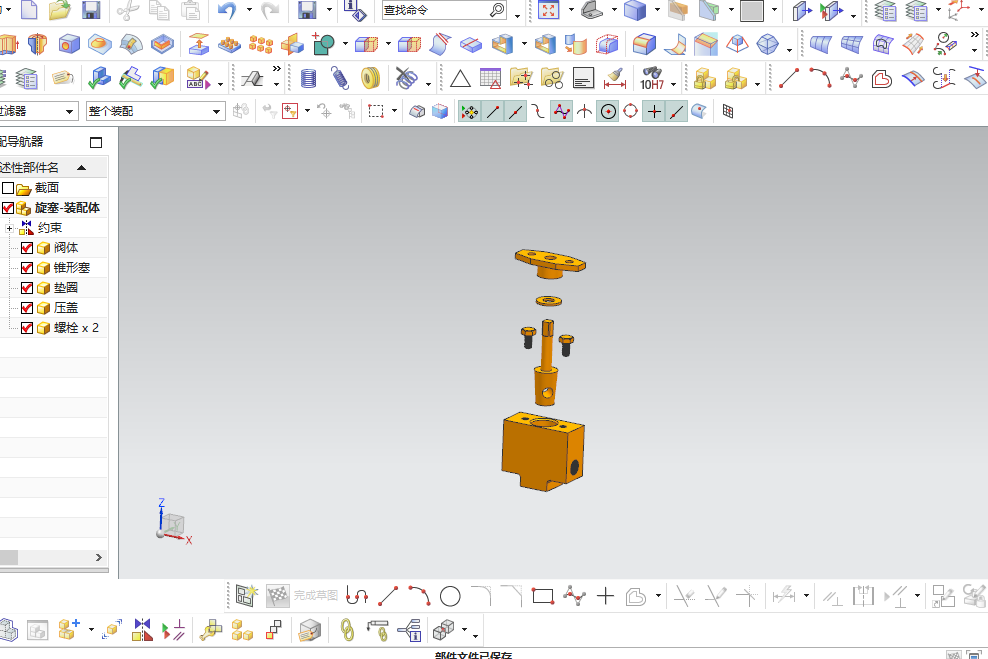Select the sketch Rectangle tool

click(x=543, y=595)
